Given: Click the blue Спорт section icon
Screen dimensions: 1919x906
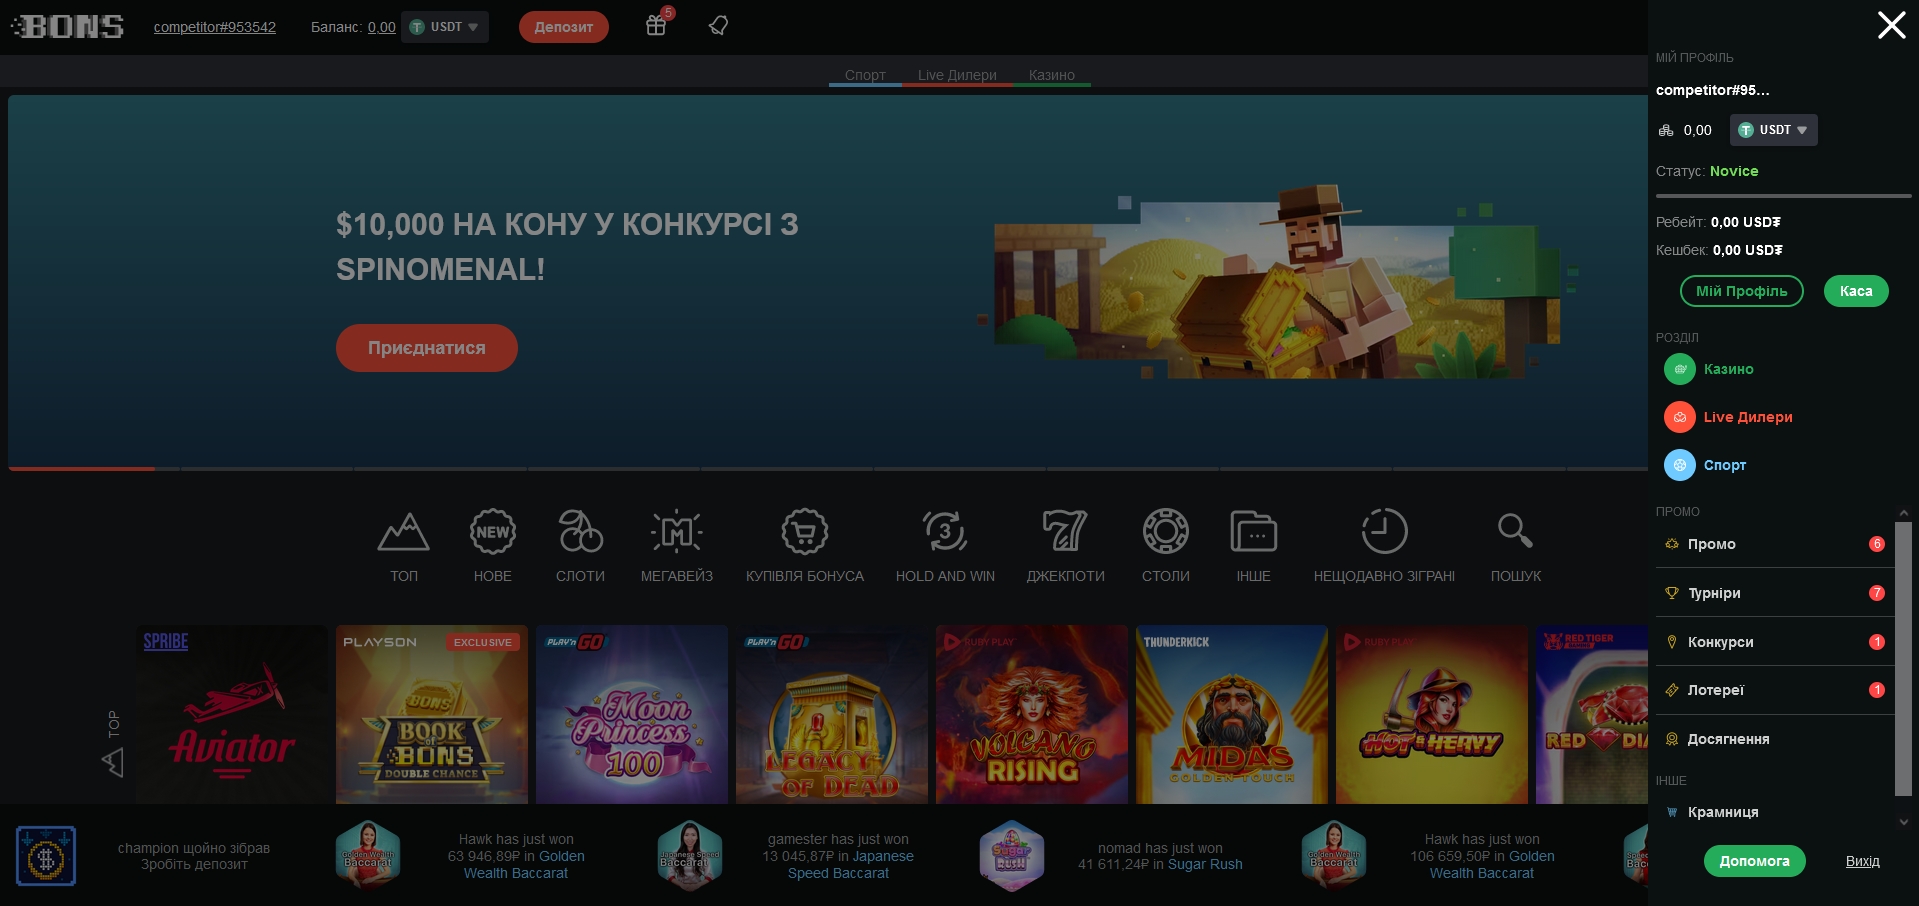Looking at the screenshot, I should click(1680, 465).
